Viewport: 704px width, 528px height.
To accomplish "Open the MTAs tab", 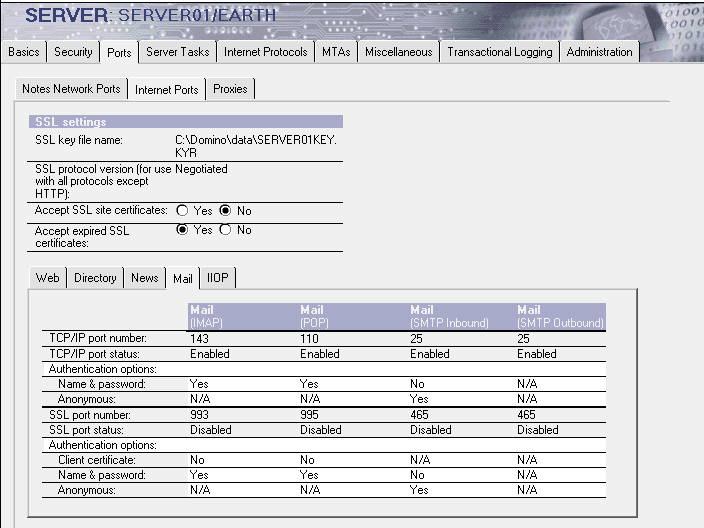I will point(336,52).
